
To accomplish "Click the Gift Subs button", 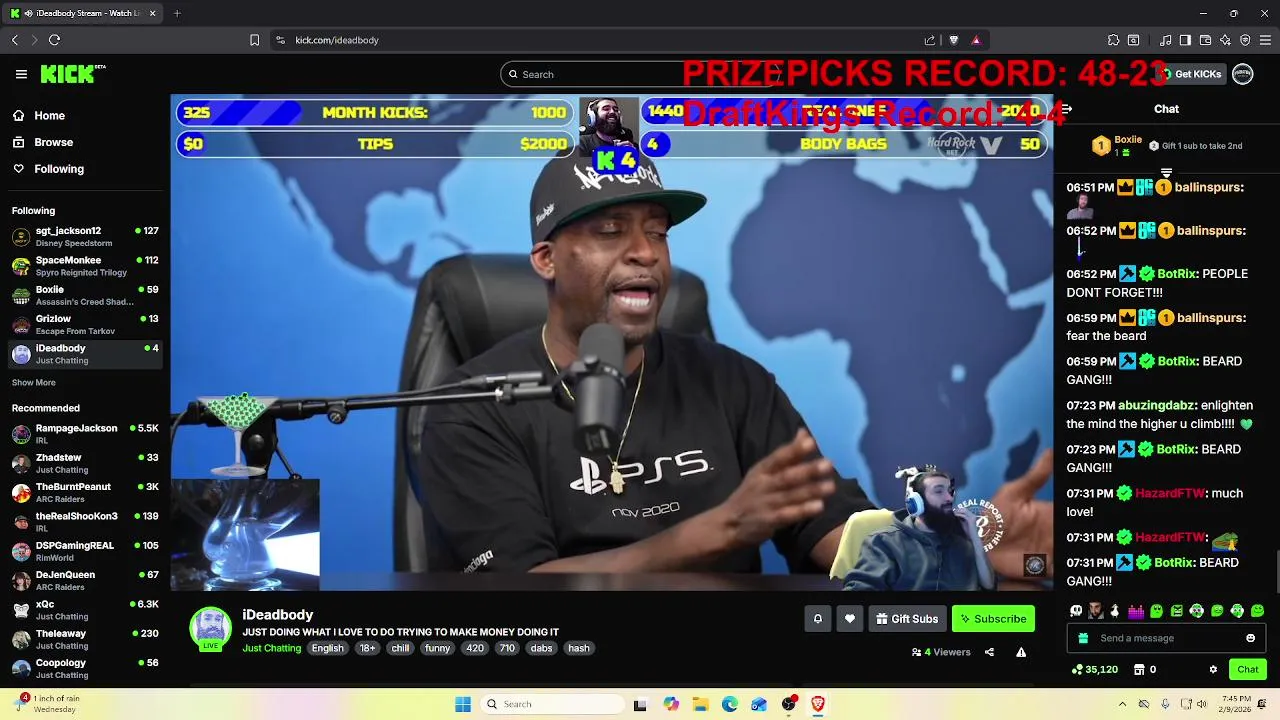I will pos(907,619).
